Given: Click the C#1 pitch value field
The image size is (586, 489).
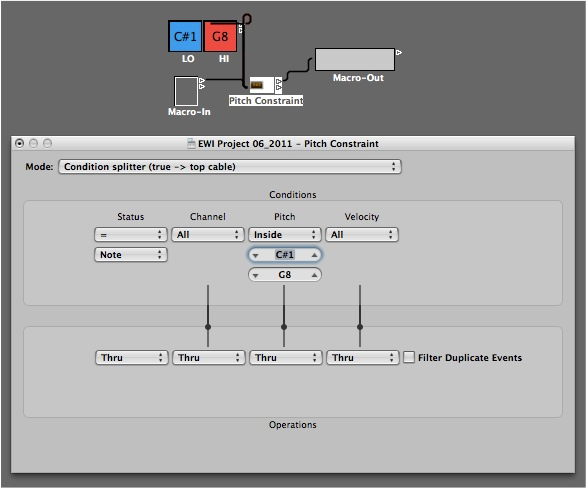Looking at the screenshot, I should click(x=285, y=255).
